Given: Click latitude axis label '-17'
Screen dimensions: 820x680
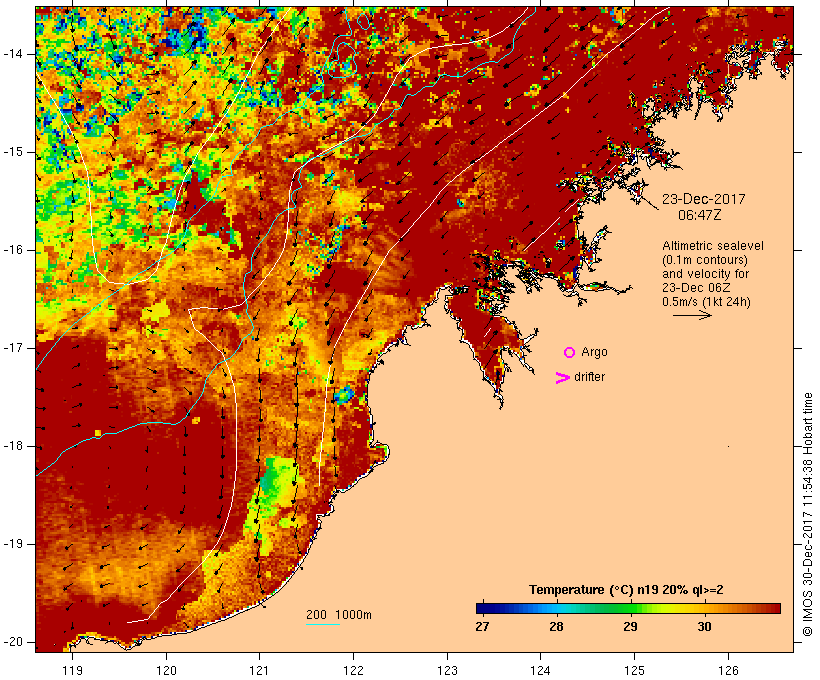Looking at the screenshot, I should (13, 348).
